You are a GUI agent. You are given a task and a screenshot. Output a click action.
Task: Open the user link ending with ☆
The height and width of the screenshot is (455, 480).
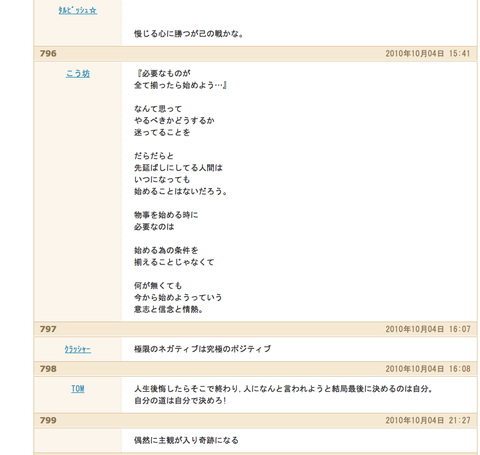pos(78,11)
